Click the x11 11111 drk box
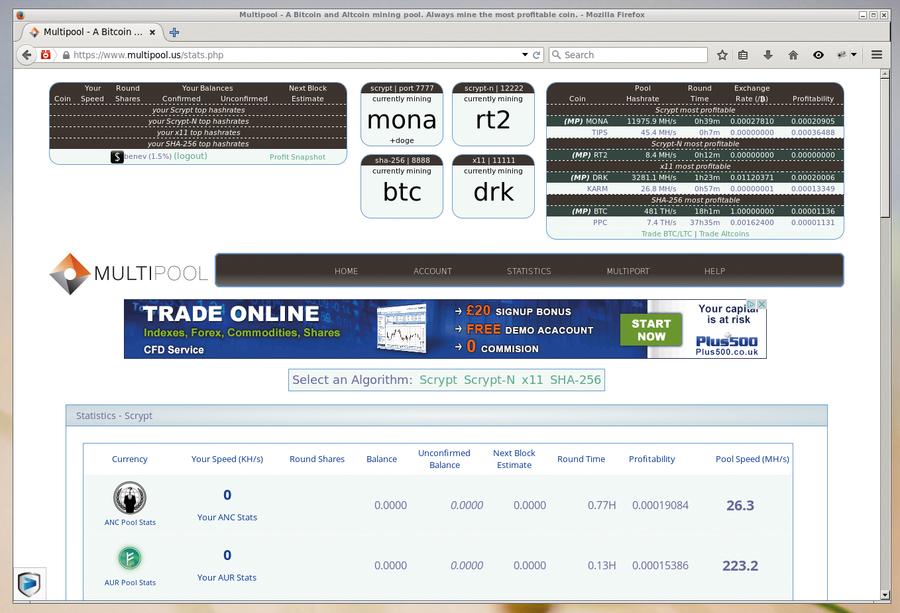 click(493, 187)
